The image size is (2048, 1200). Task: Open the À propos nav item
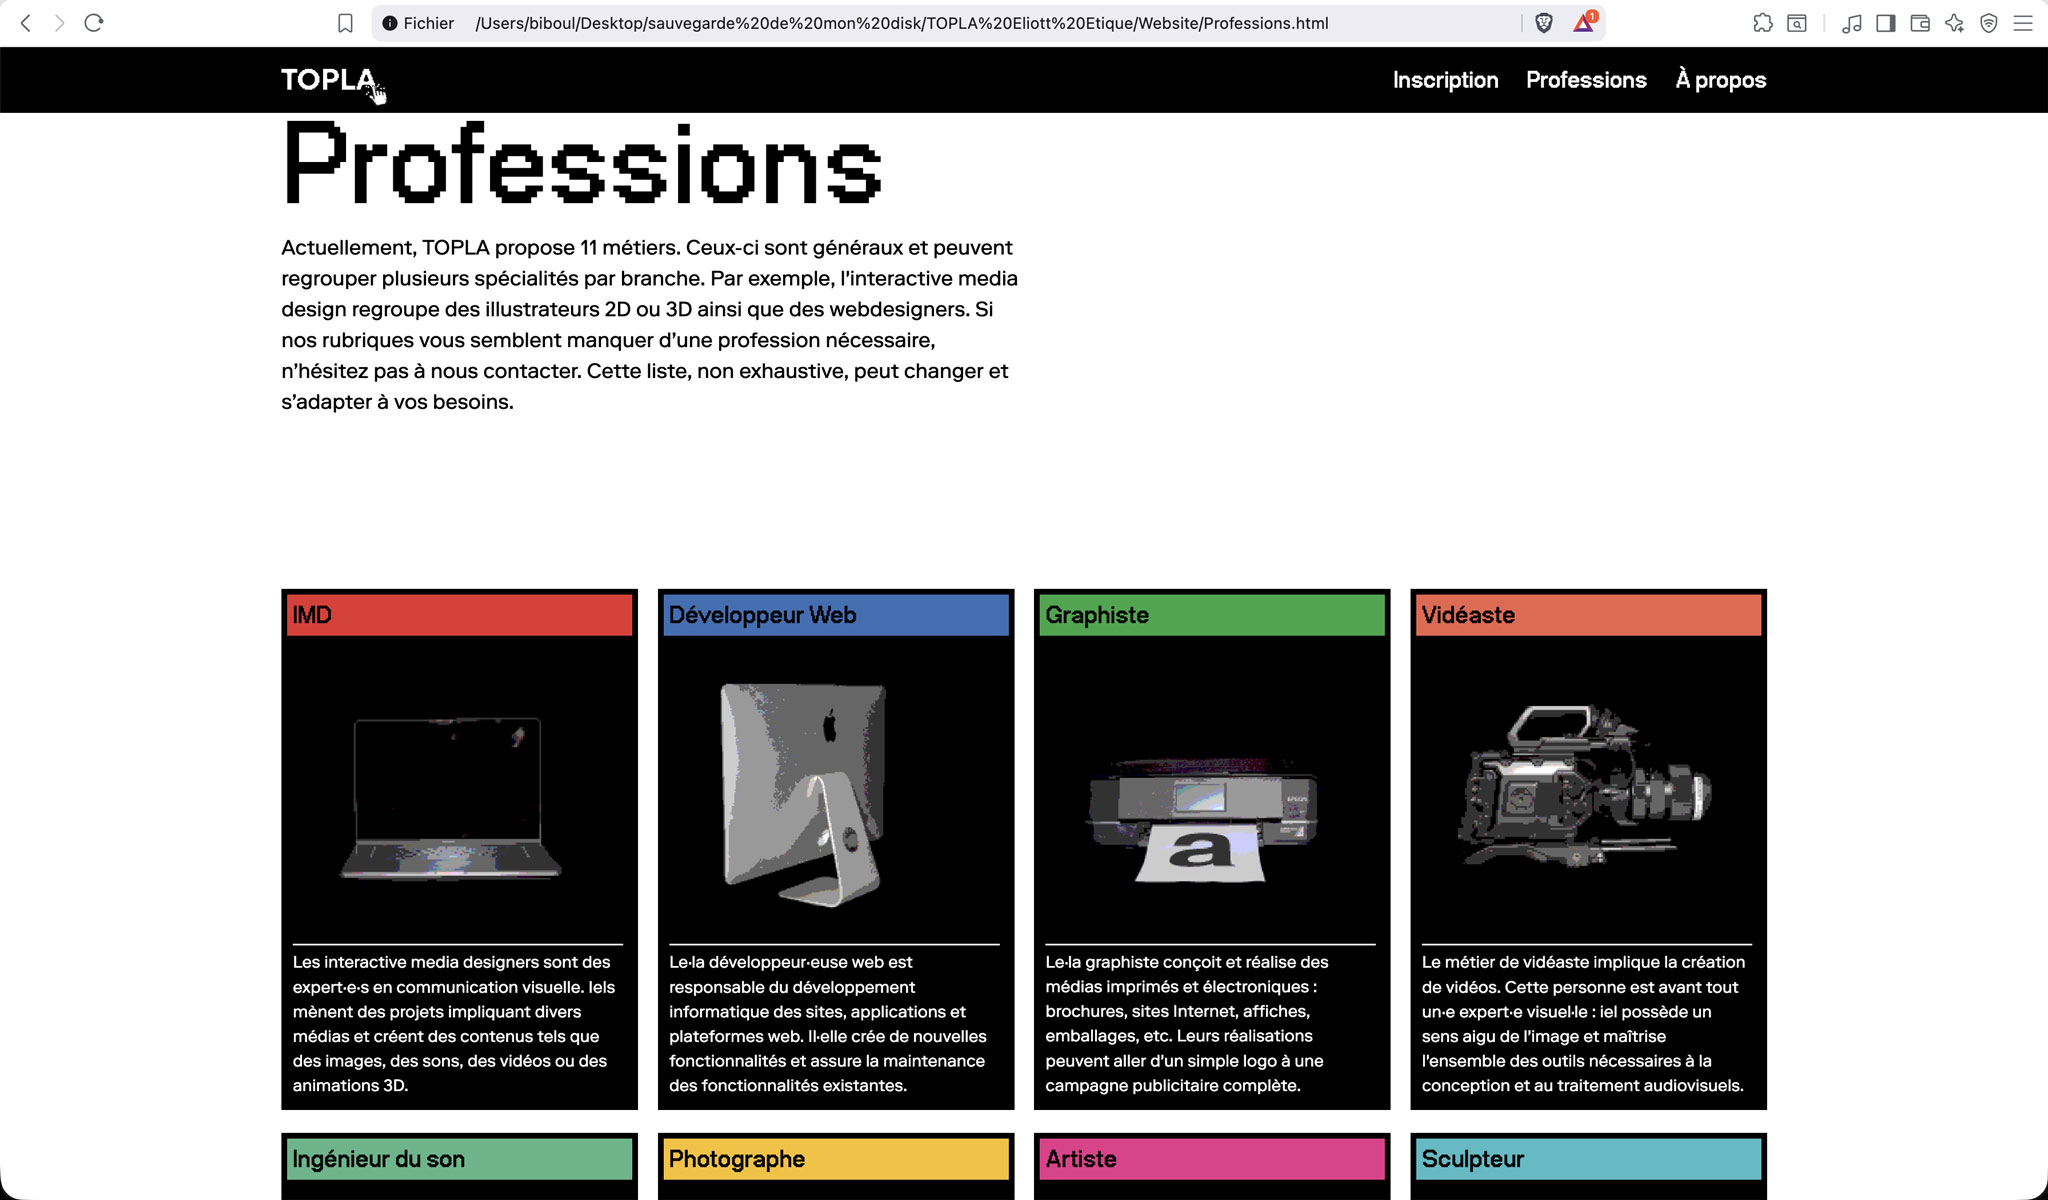pos(1720,80)
